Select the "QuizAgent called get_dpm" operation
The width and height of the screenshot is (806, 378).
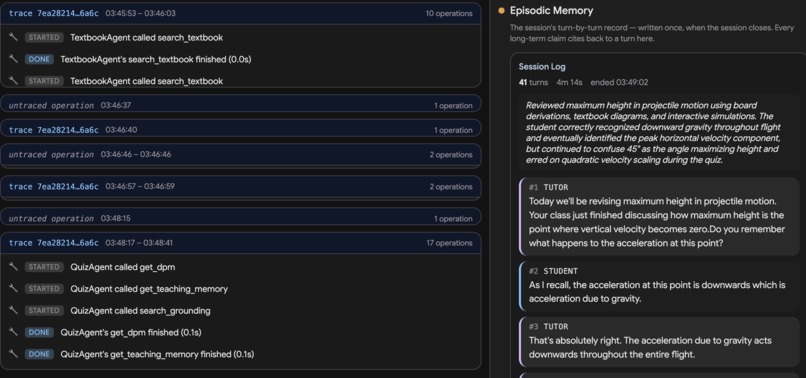241,267
